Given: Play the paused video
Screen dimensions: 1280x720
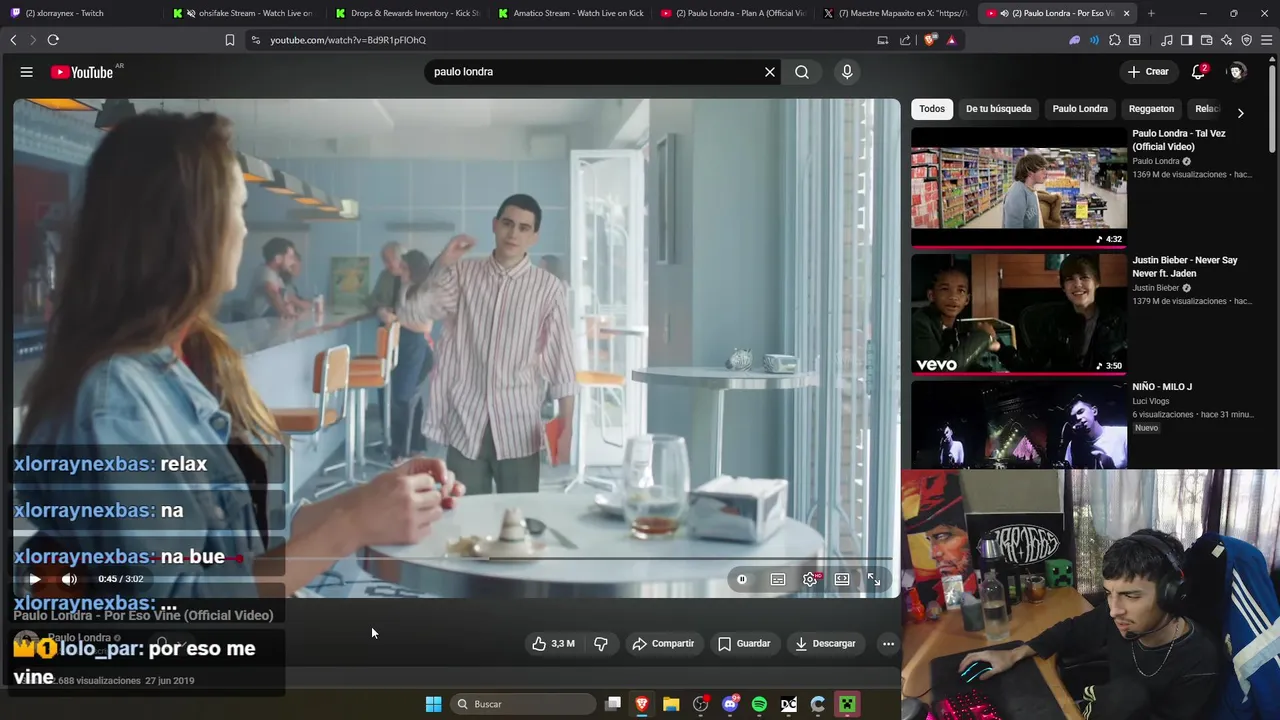Looking at the screenshot, I should click(x=35, y=579).
